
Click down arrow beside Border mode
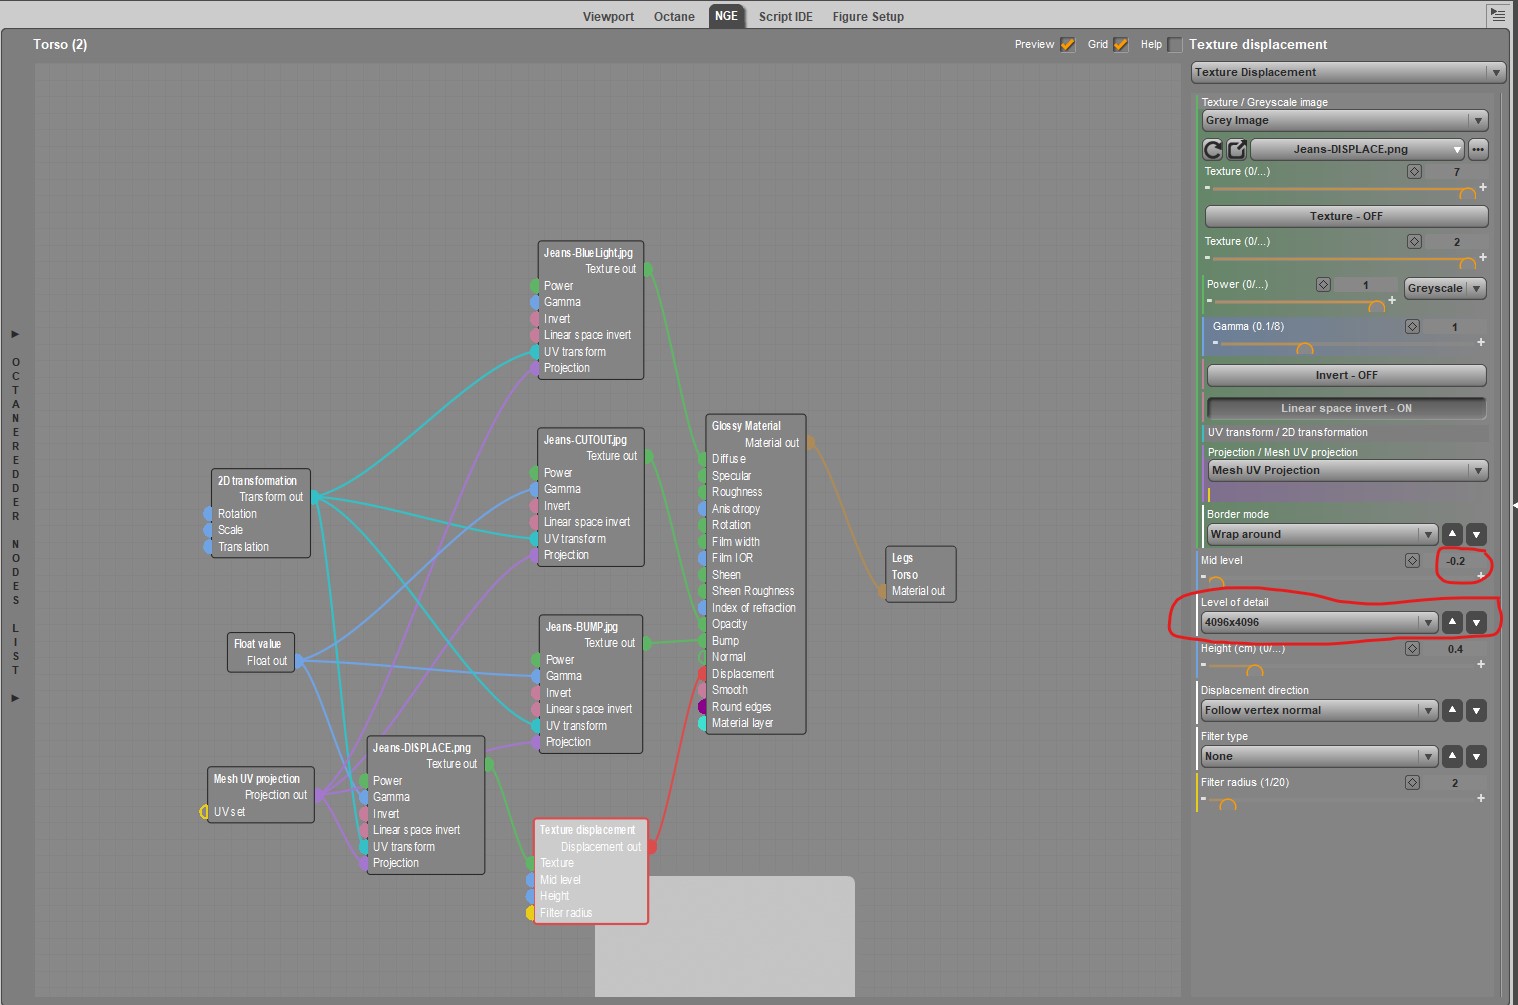tap(1476, 534)
